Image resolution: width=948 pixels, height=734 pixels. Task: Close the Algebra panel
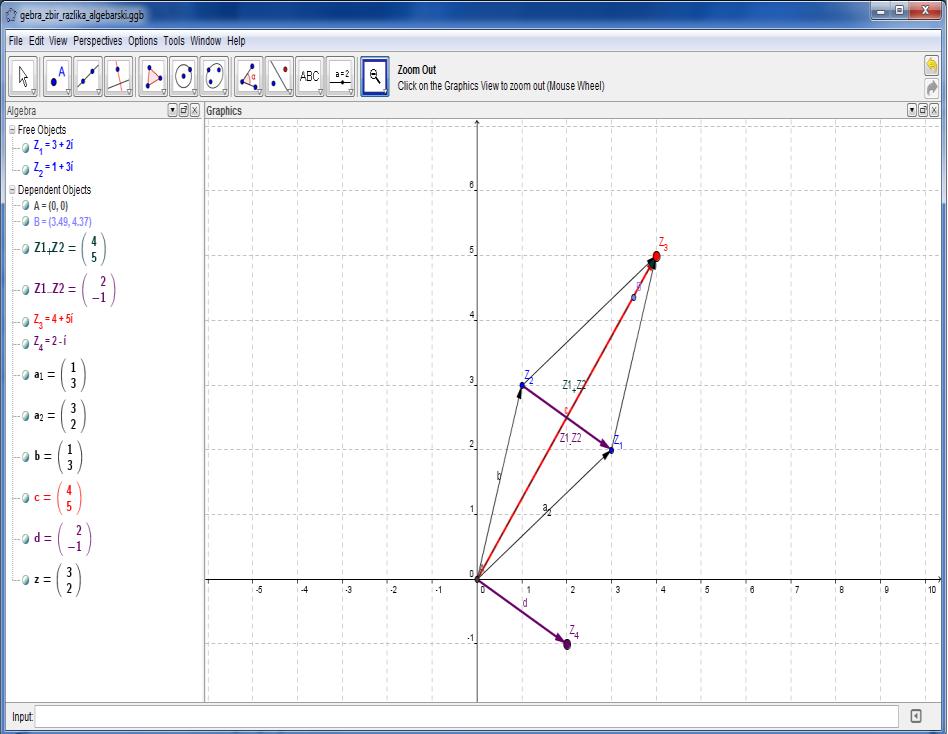pyautogui.click(x=195, y=110)
